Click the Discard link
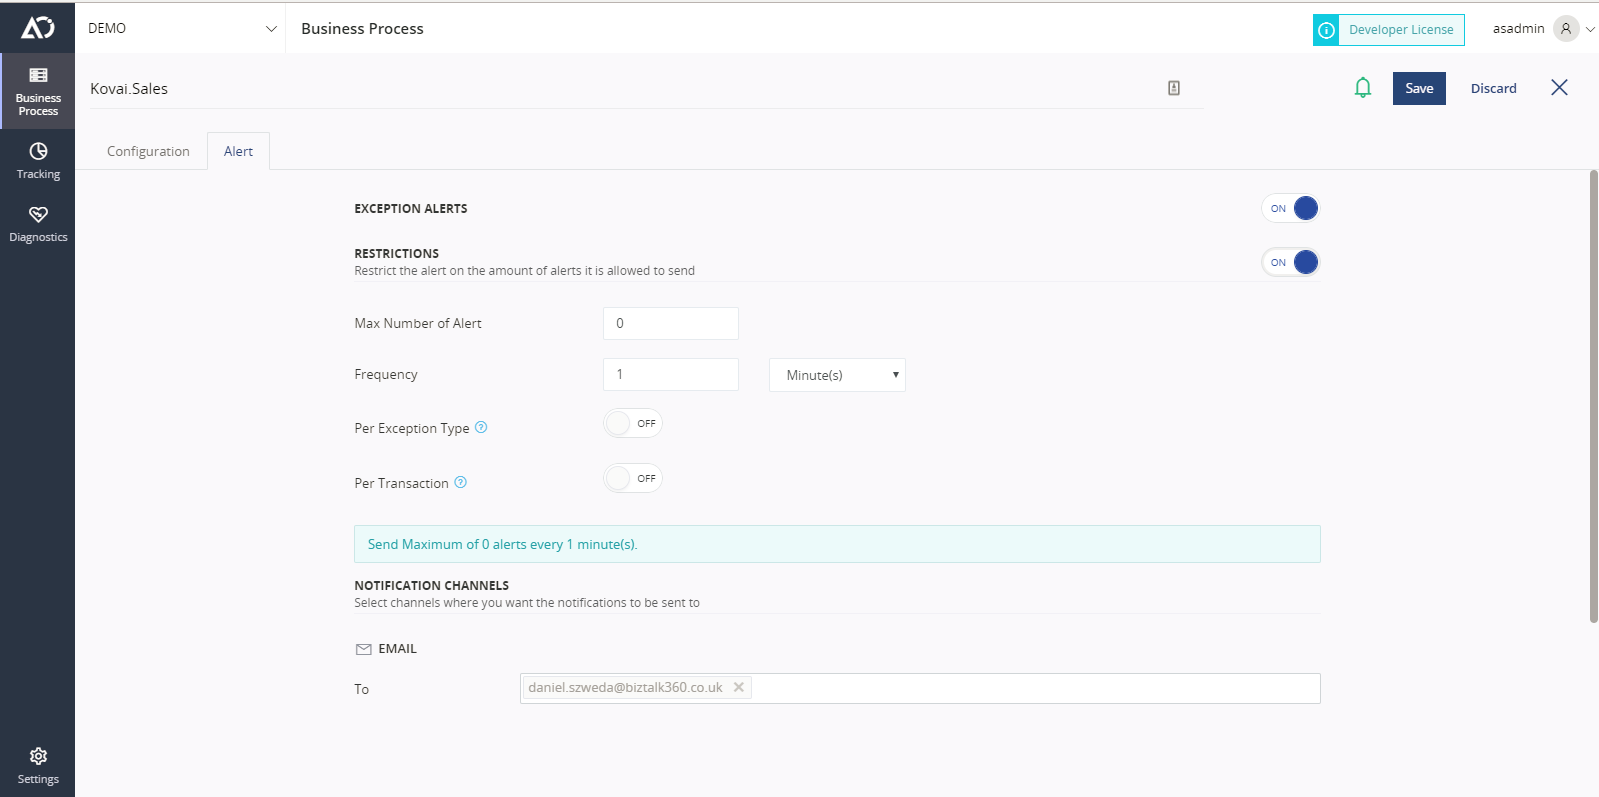 (x=1493, y=88)
